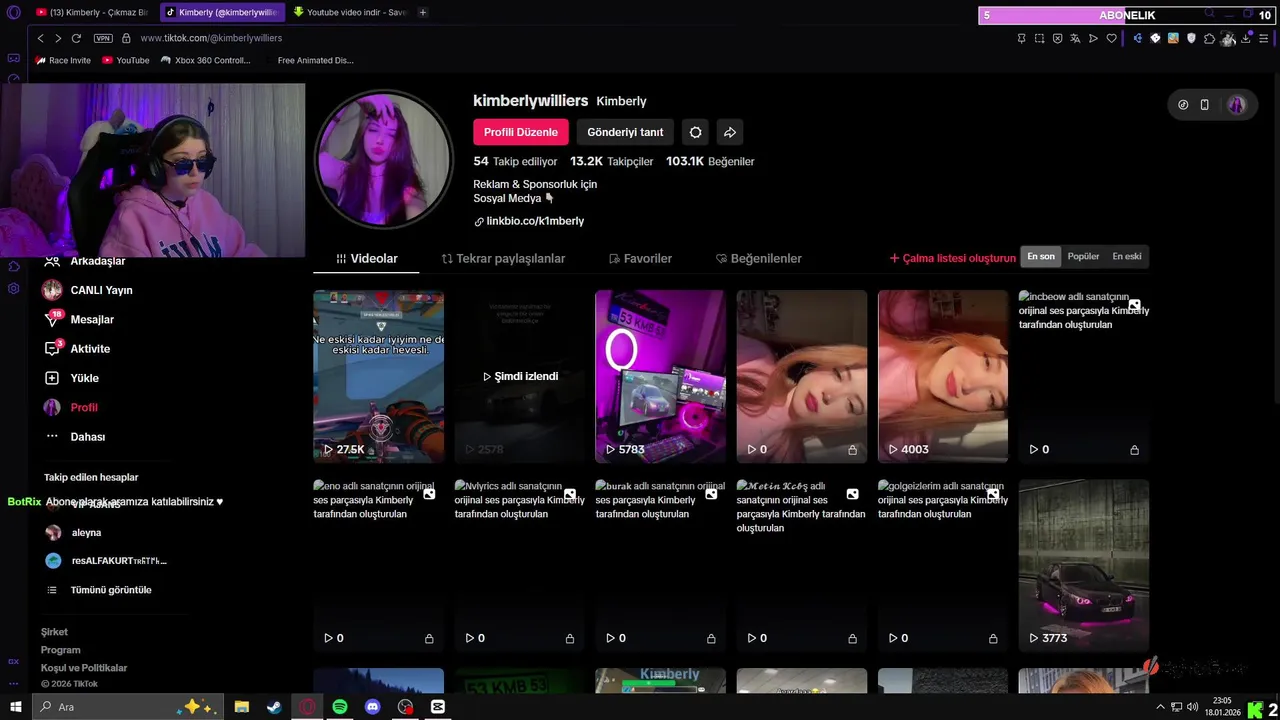This screenshot has width=1280, height=720.
Task: Click Koşul ve Politikalar footer link
Action: tap(84, 668)
